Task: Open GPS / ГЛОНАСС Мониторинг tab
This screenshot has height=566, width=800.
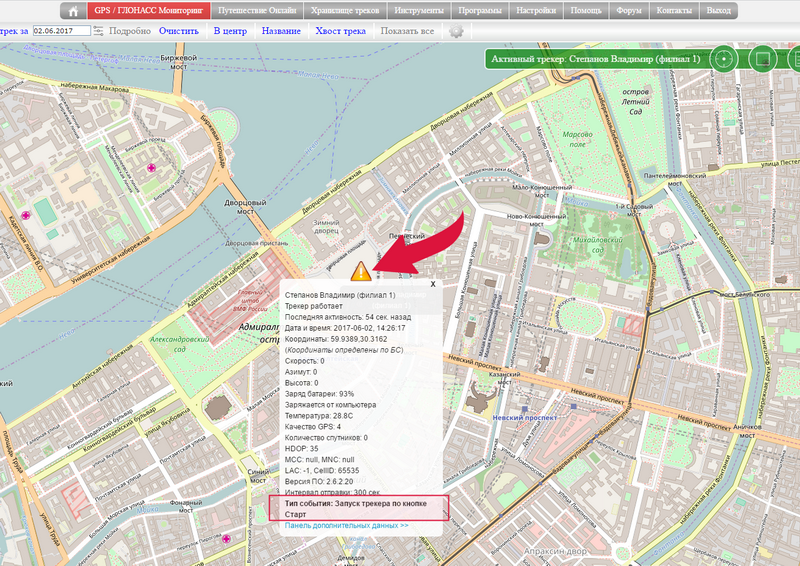Action: 149,11
